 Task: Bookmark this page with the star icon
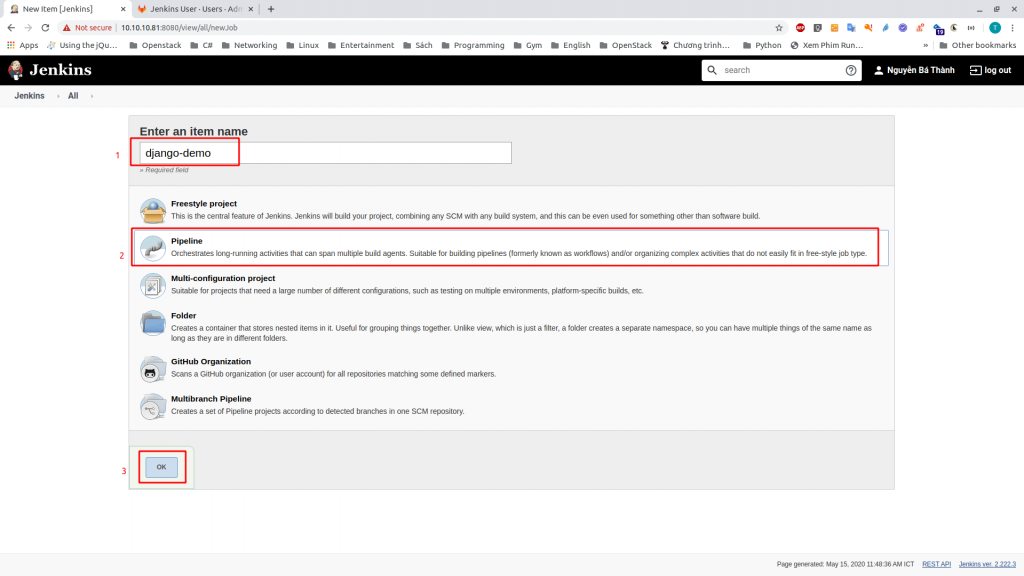(778, 27)
